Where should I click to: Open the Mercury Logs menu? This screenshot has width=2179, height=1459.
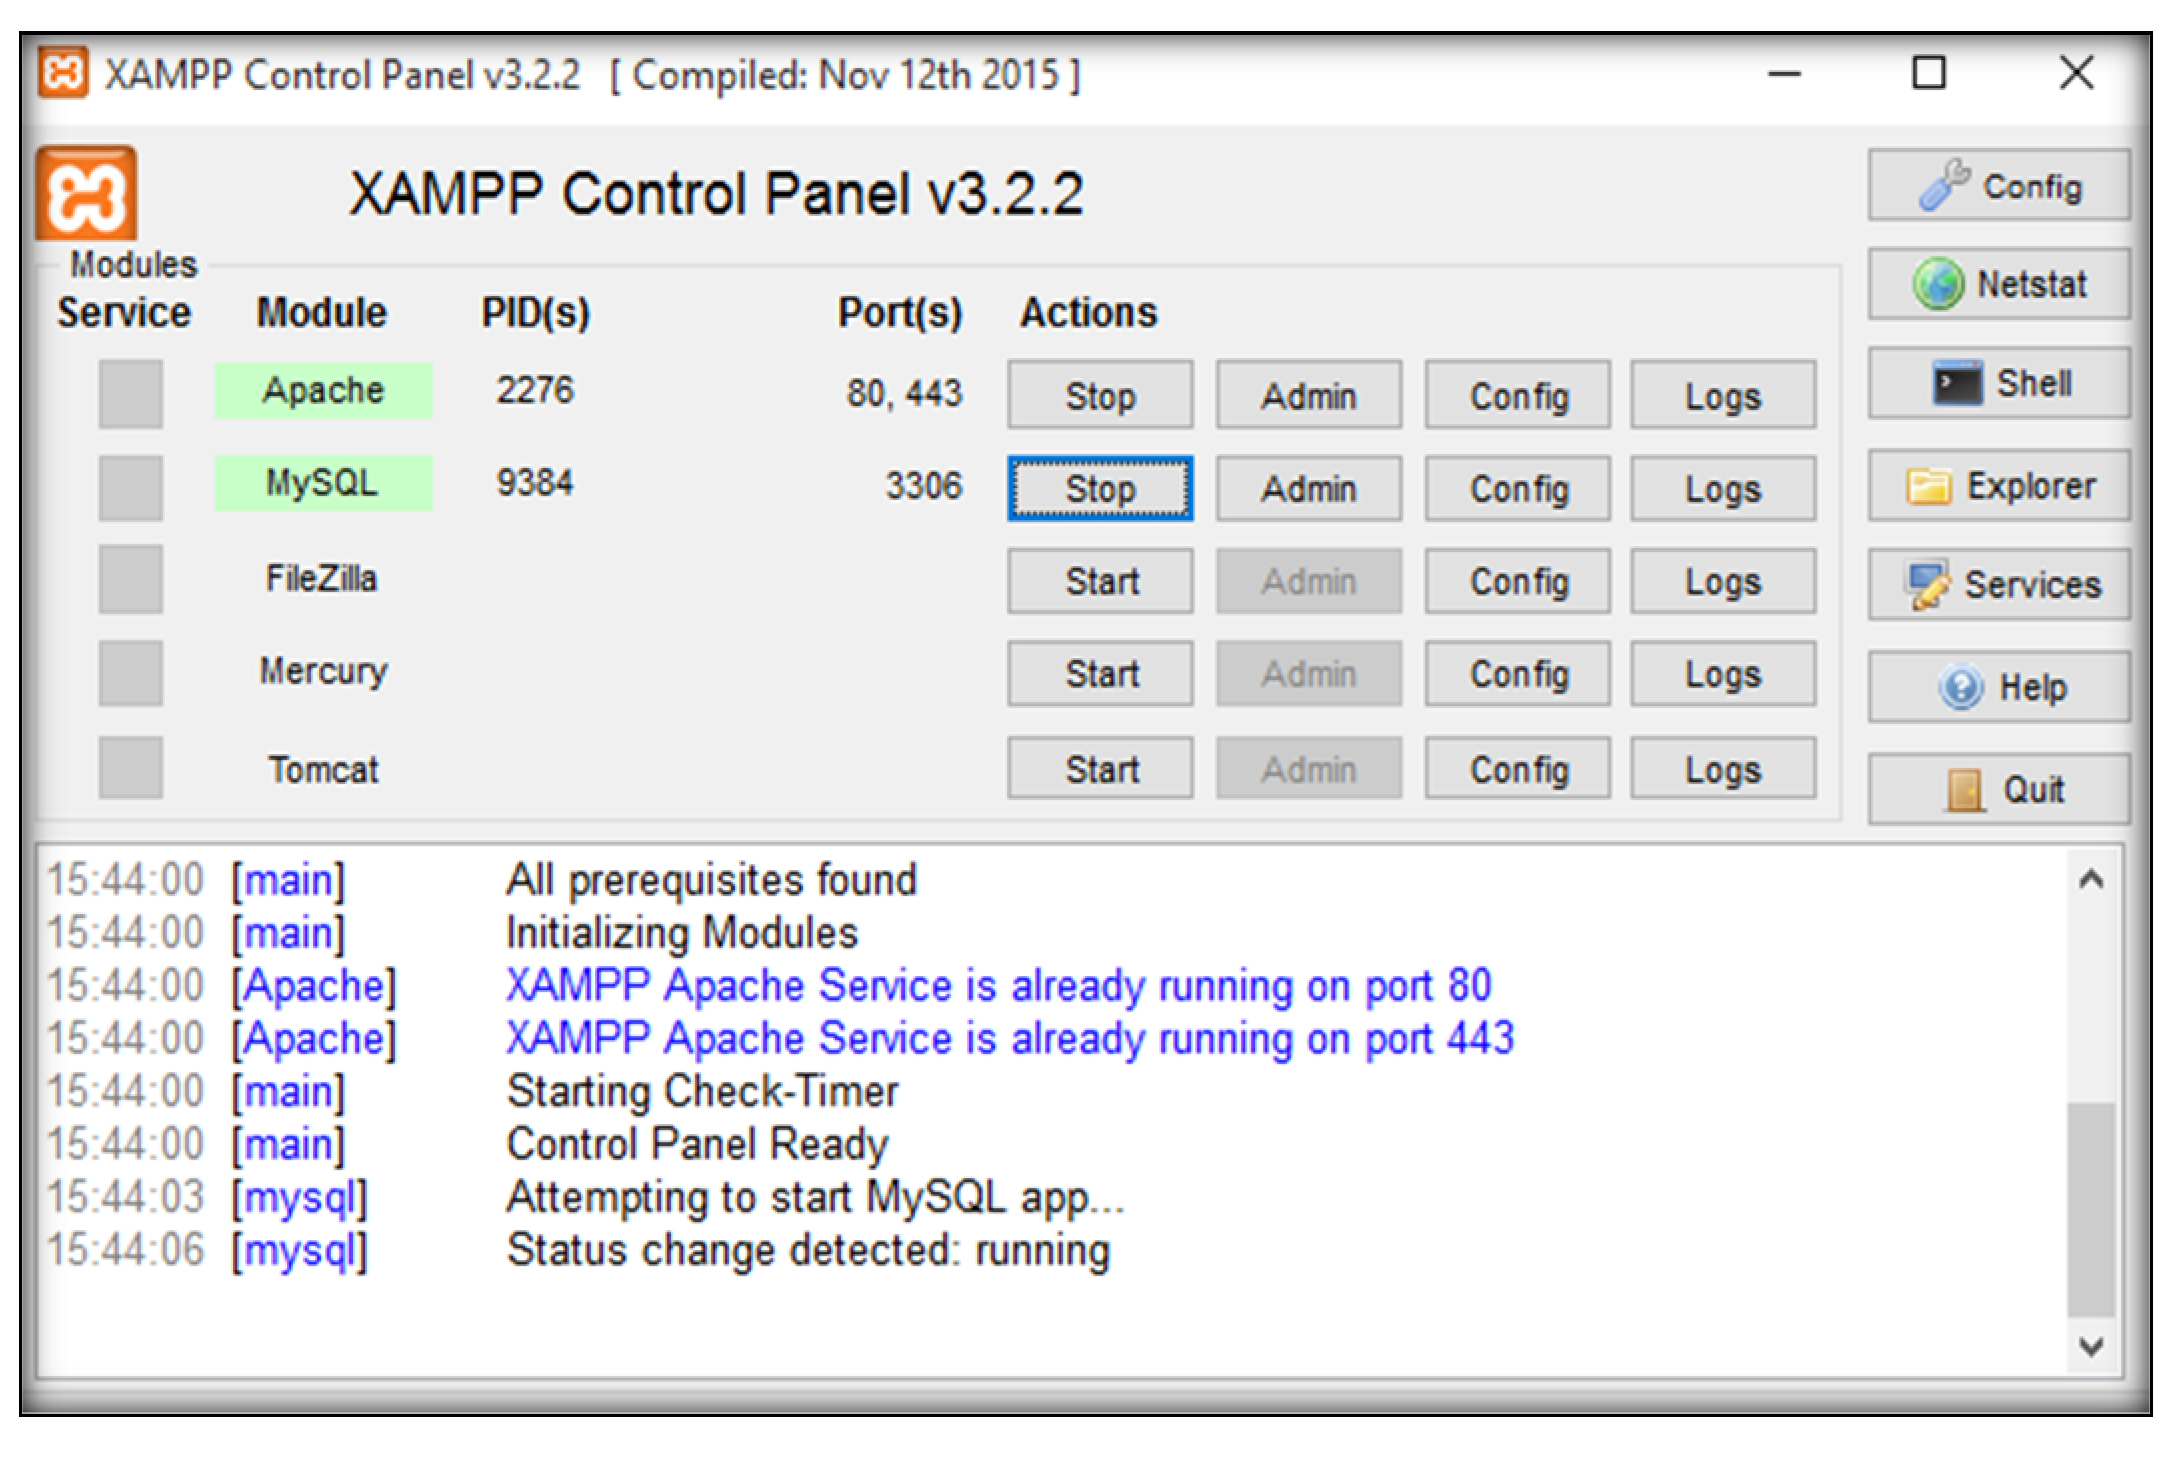click(1723, 674)
